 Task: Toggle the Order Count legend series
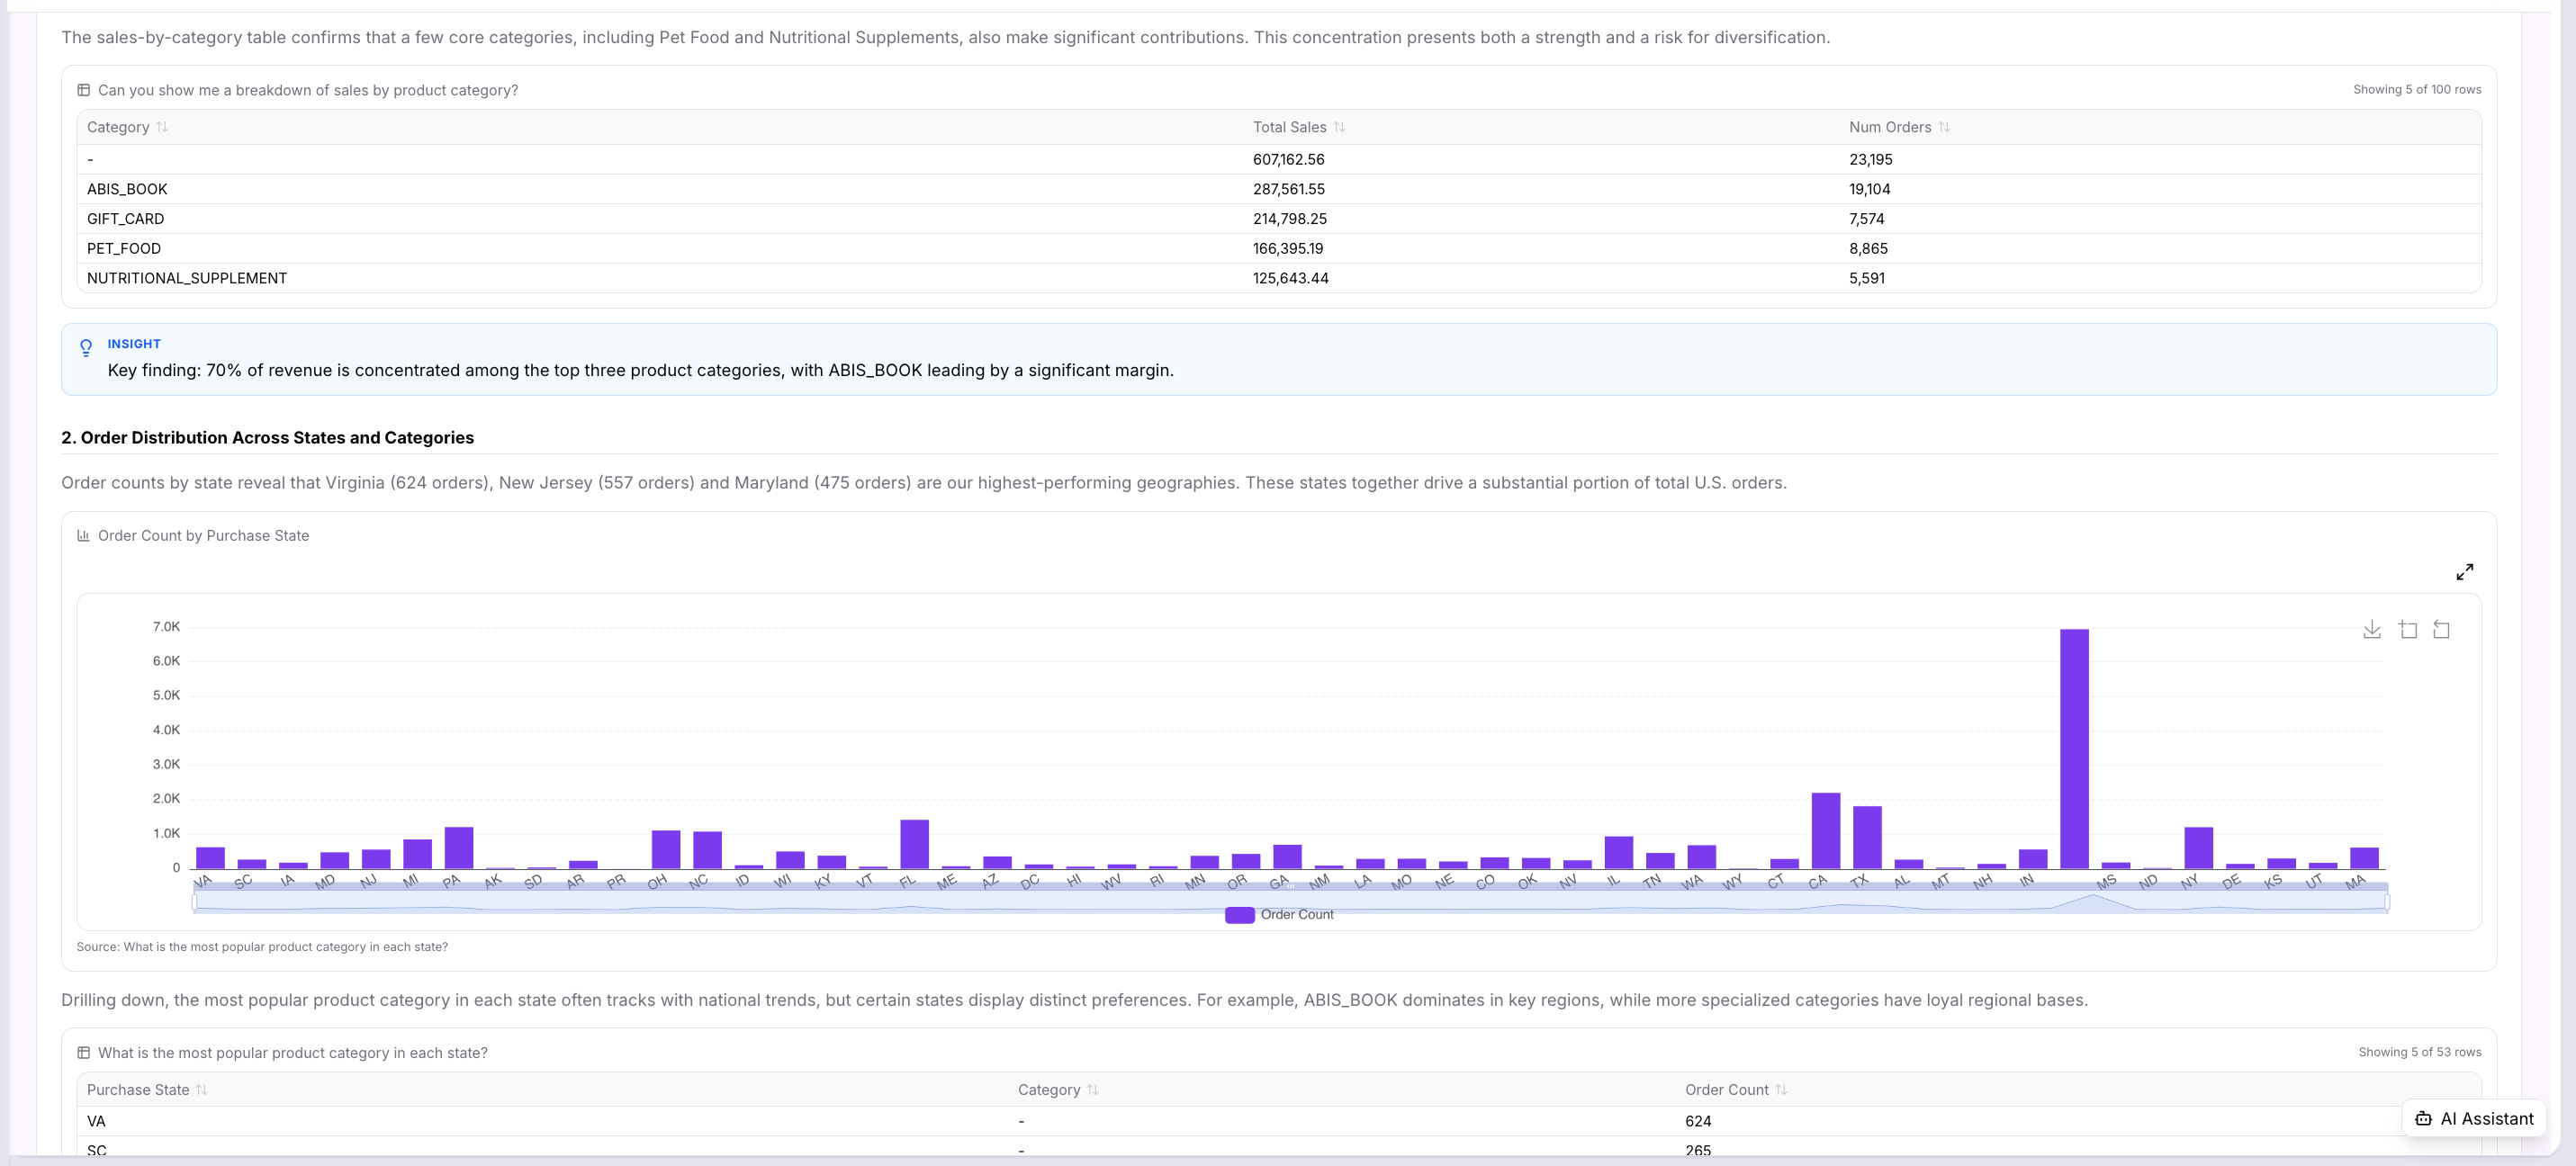click(x=1279, y=914)
